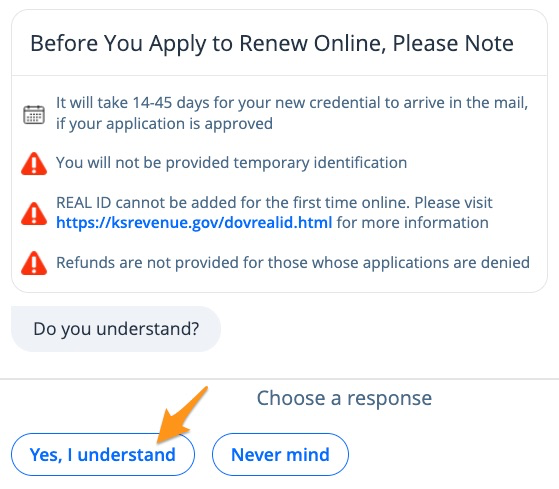This screenshot has height=489, width=559.
Task: Click the "for more information" text after the link
Action: click(412, 223)
